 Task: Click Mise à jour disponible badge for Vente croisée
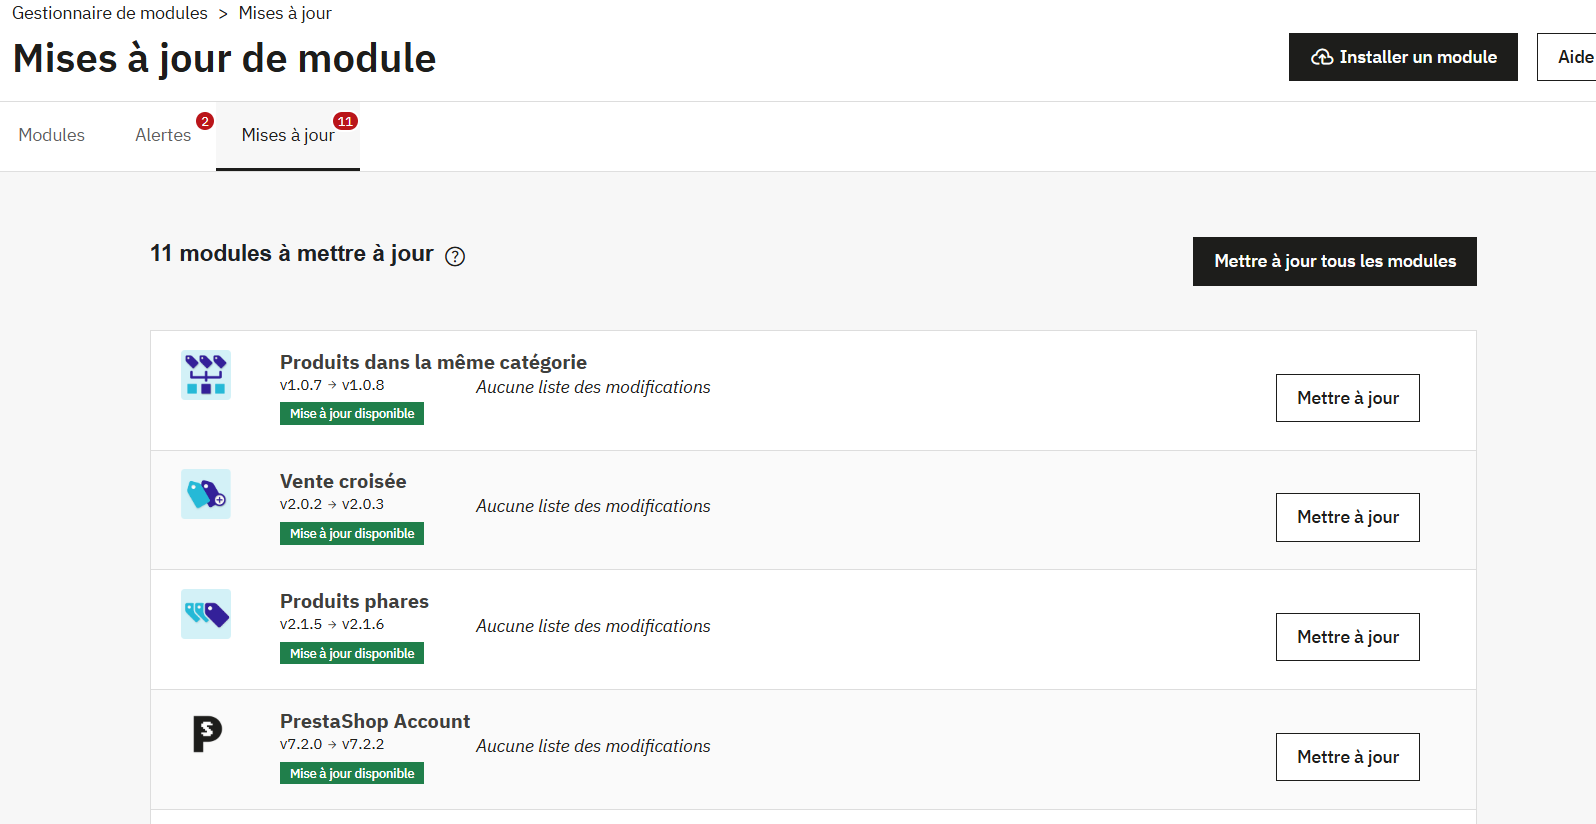click(352, 534)
